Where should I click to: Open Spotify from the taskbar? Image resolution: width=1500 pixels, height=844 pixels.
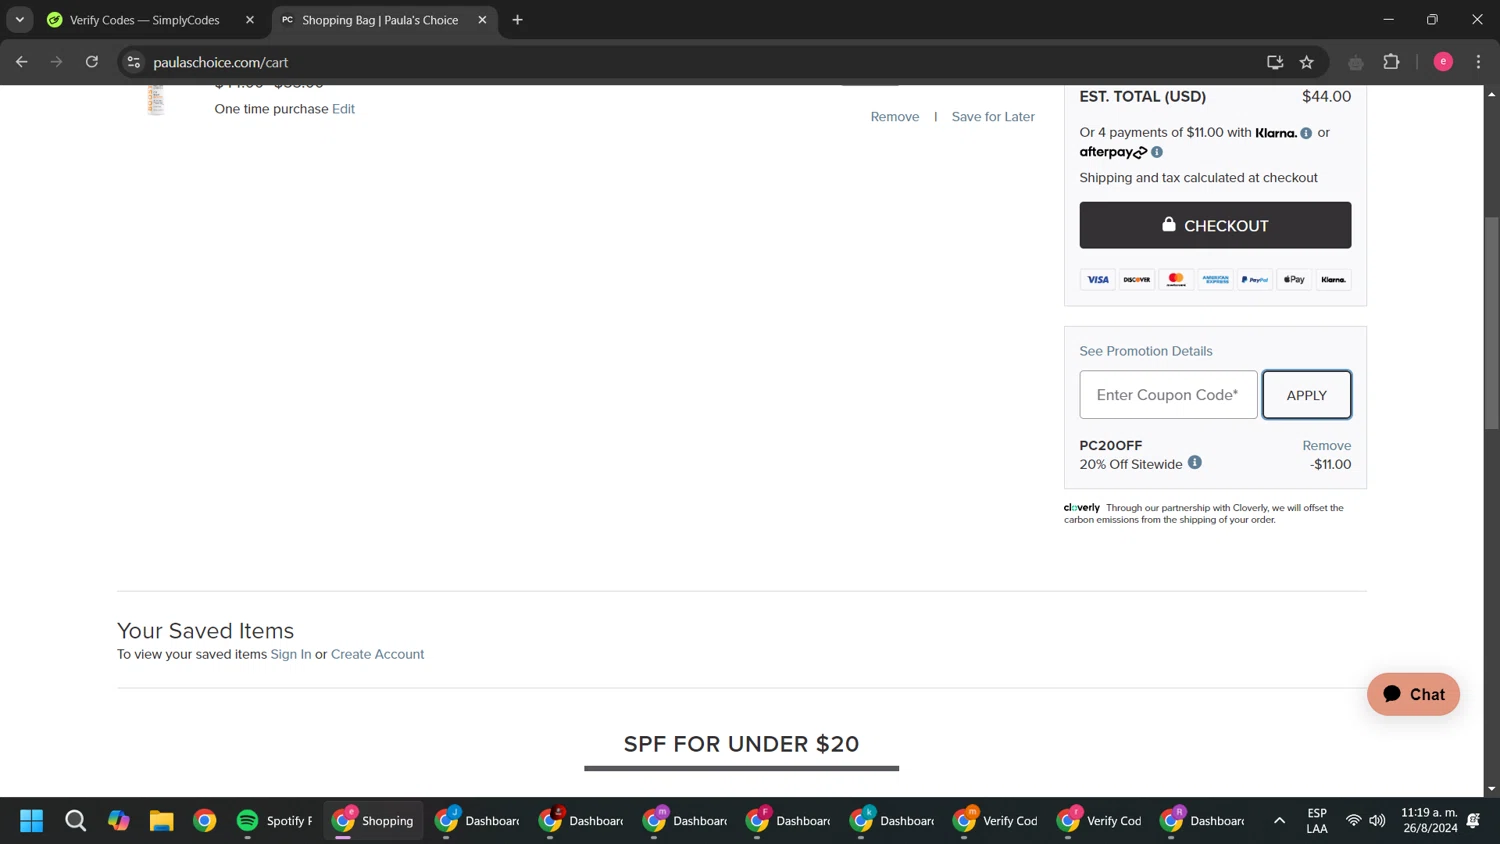274,821
